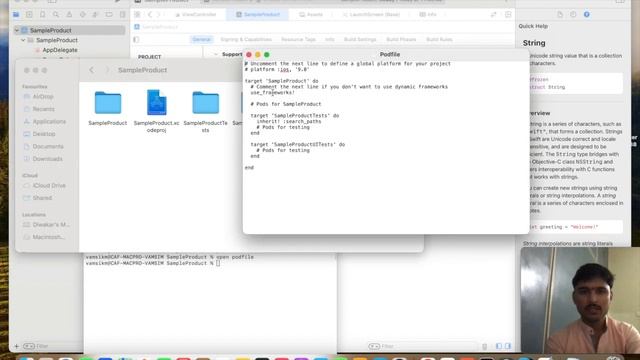Switch to ViewController editor tab
Image resolution: width=640 pixels, height=360 pixels.
pyautogui.click(x=196, y=15)
